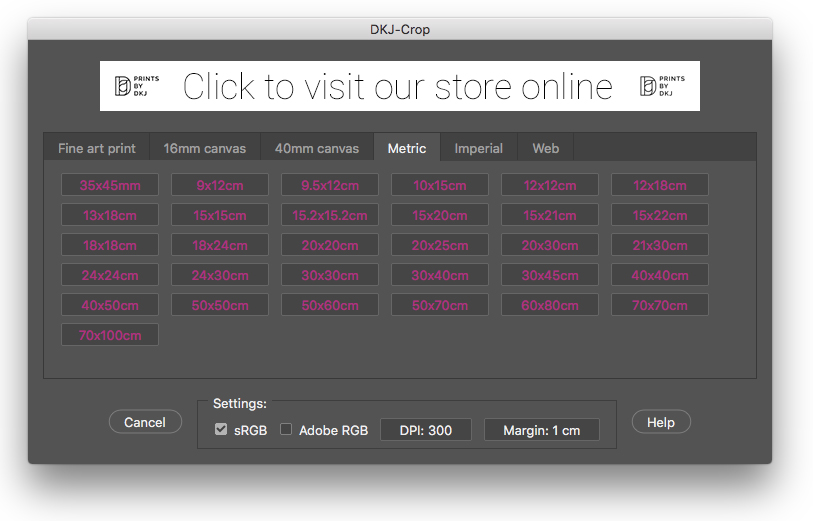
Task: Open the Web tab
Action: (545, 148)
